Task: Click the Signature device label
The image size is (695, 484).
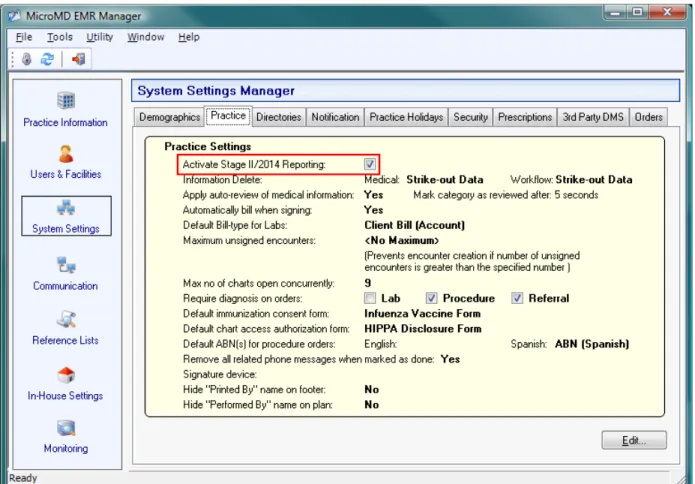Action: click(x=220, y=374)
